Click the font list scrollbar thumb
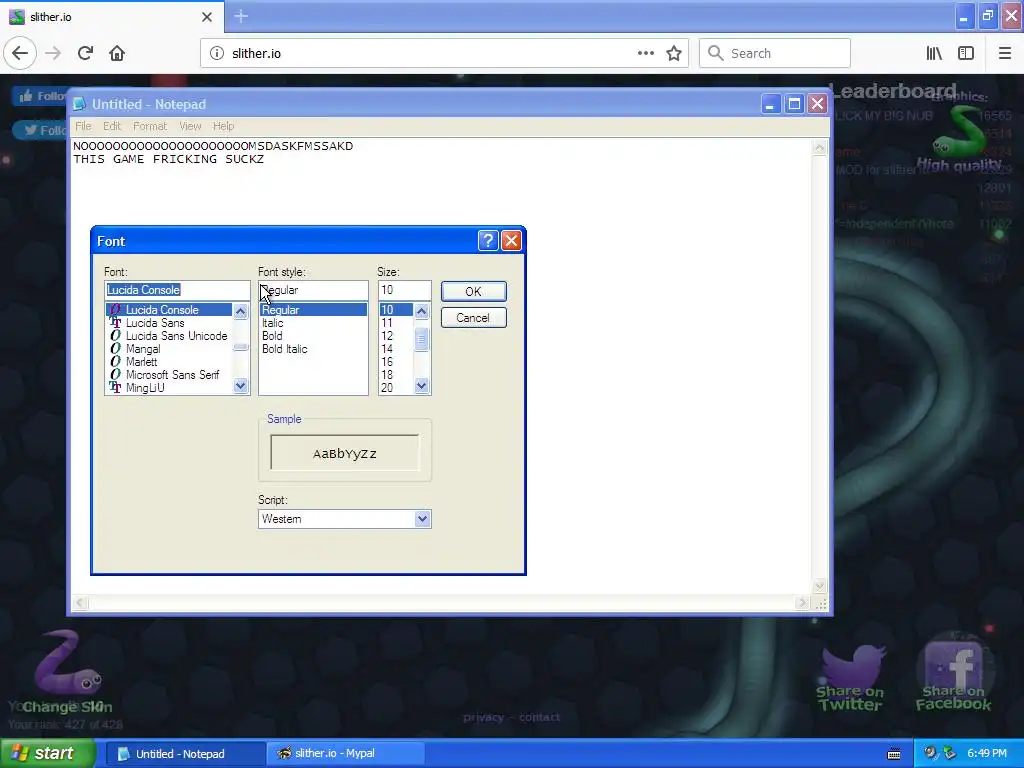1024x768 pixels. pyautogui.click(x=240, y=347)
